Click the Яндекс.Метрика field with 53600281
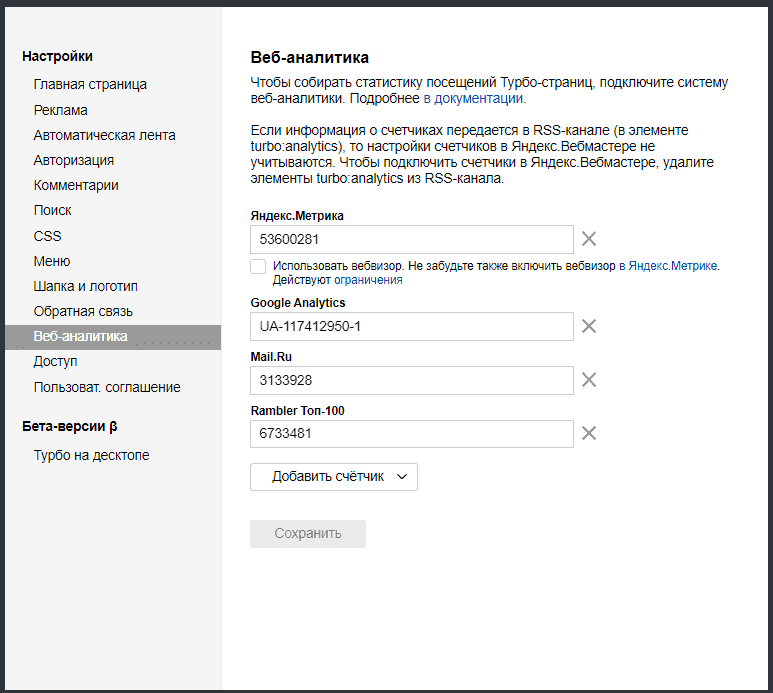 (412, 240)
